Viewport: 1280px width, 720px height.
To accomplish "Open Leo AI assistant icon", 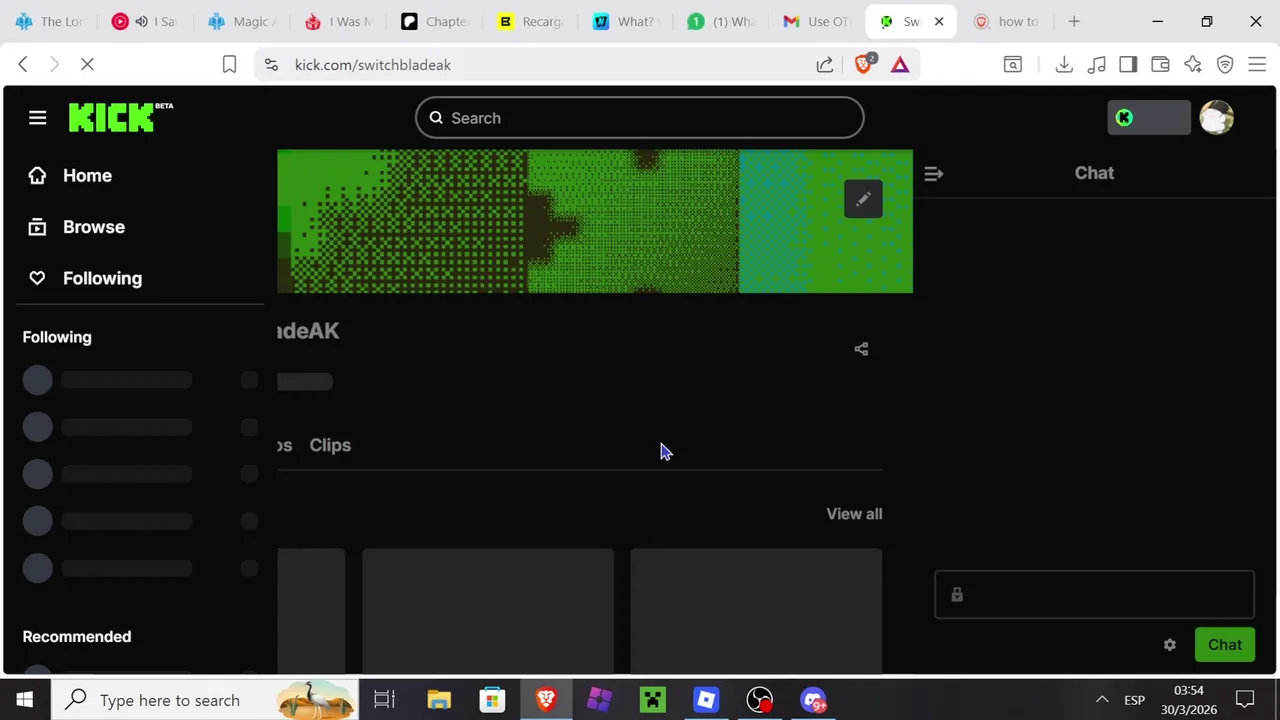I will click(x=1193, y=65).
